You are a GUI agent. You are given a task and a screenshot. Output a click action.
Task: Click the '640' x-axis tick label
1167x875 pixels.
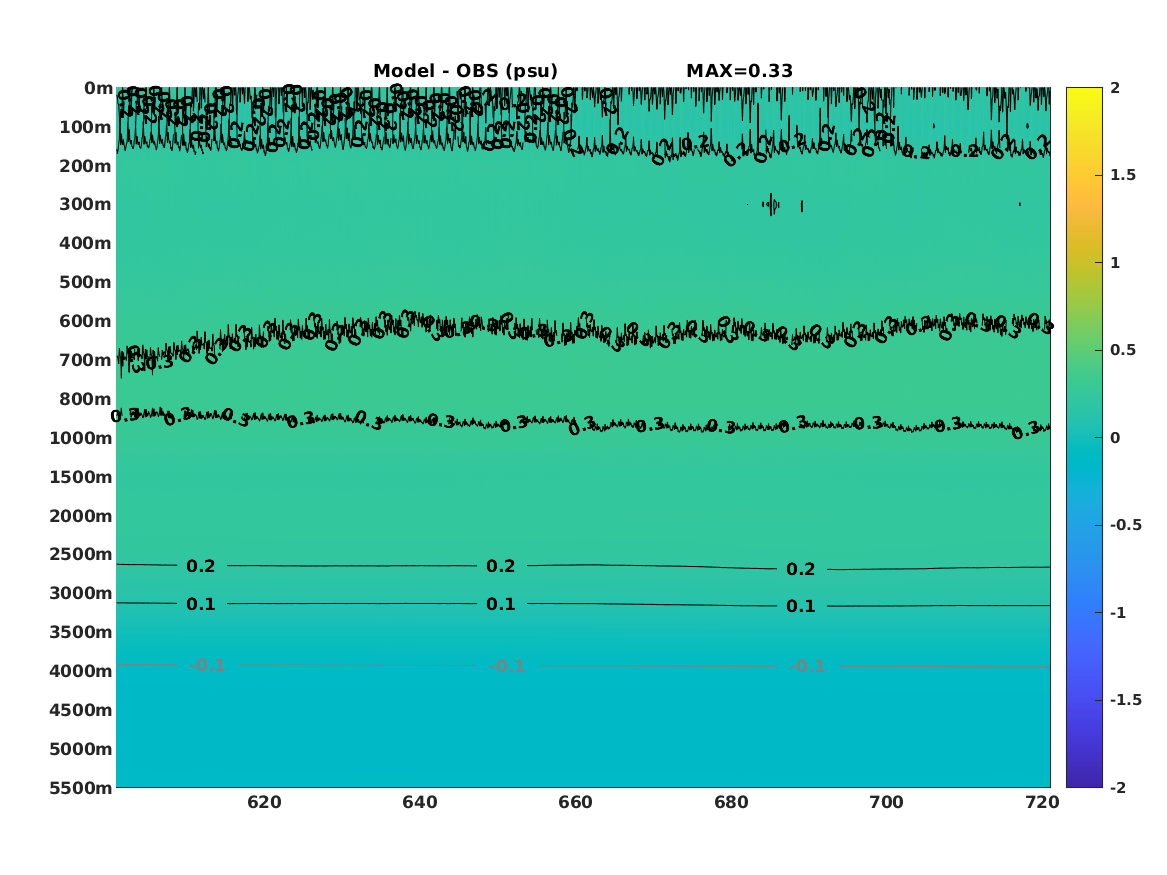pos(420,802)
